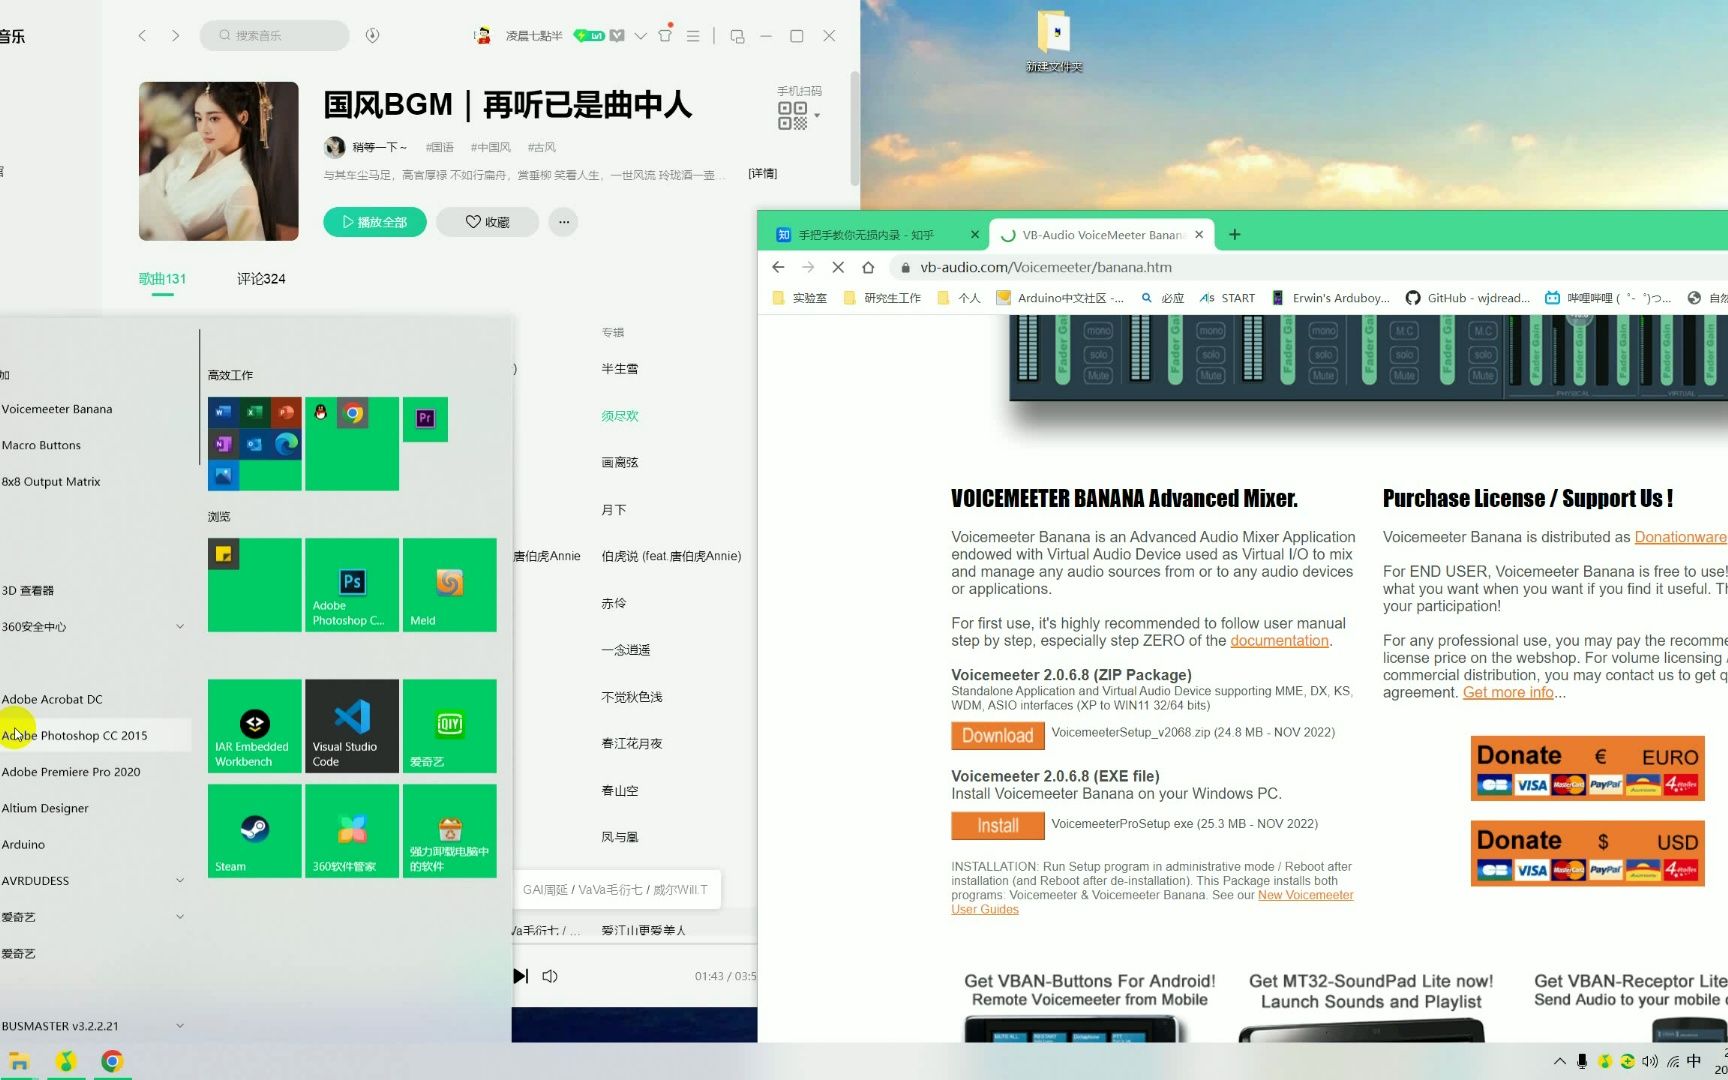This screenshot has width=1728, height=1080.
Task: Launch Microsoft Edge from Start tiles
Action: click(286, 444)
